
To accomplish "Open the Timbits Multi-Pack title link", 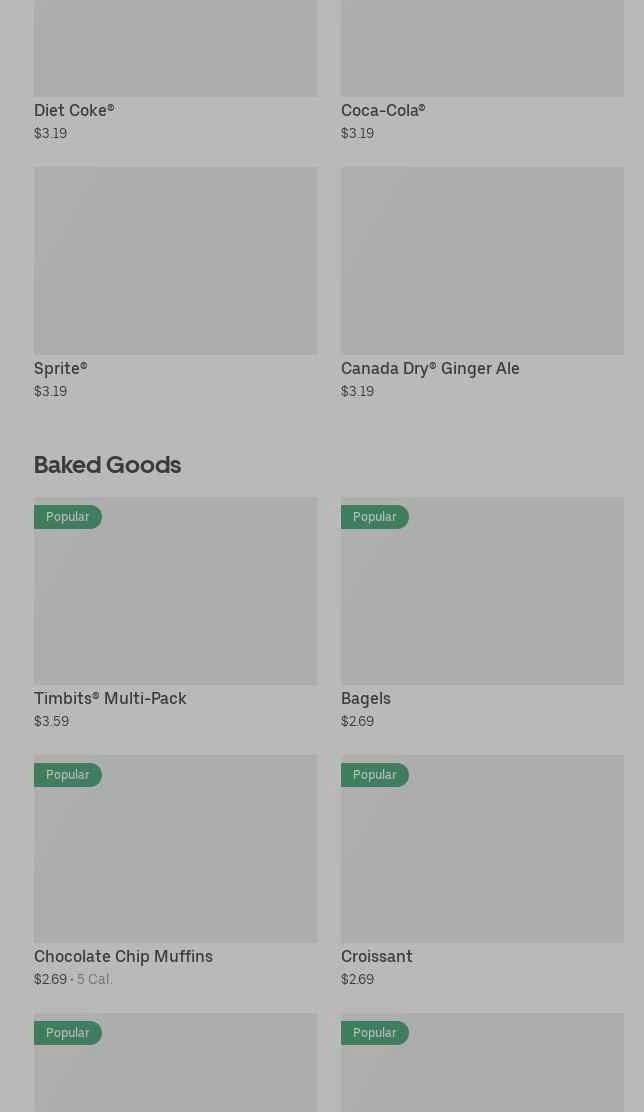I will click(110, 698).
